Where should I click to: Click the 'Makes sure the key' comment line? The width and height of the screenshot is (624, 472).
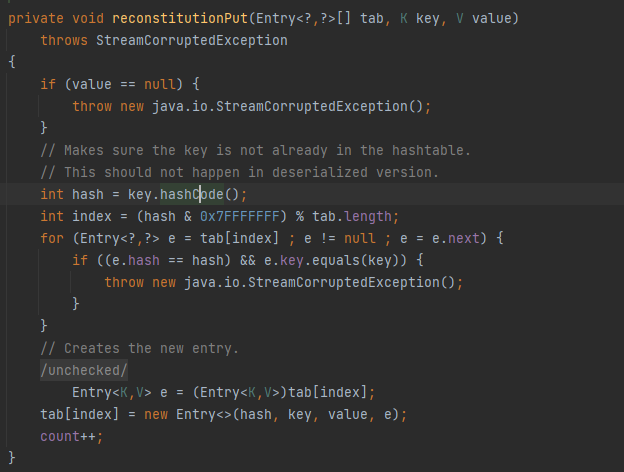click(255, 150)
